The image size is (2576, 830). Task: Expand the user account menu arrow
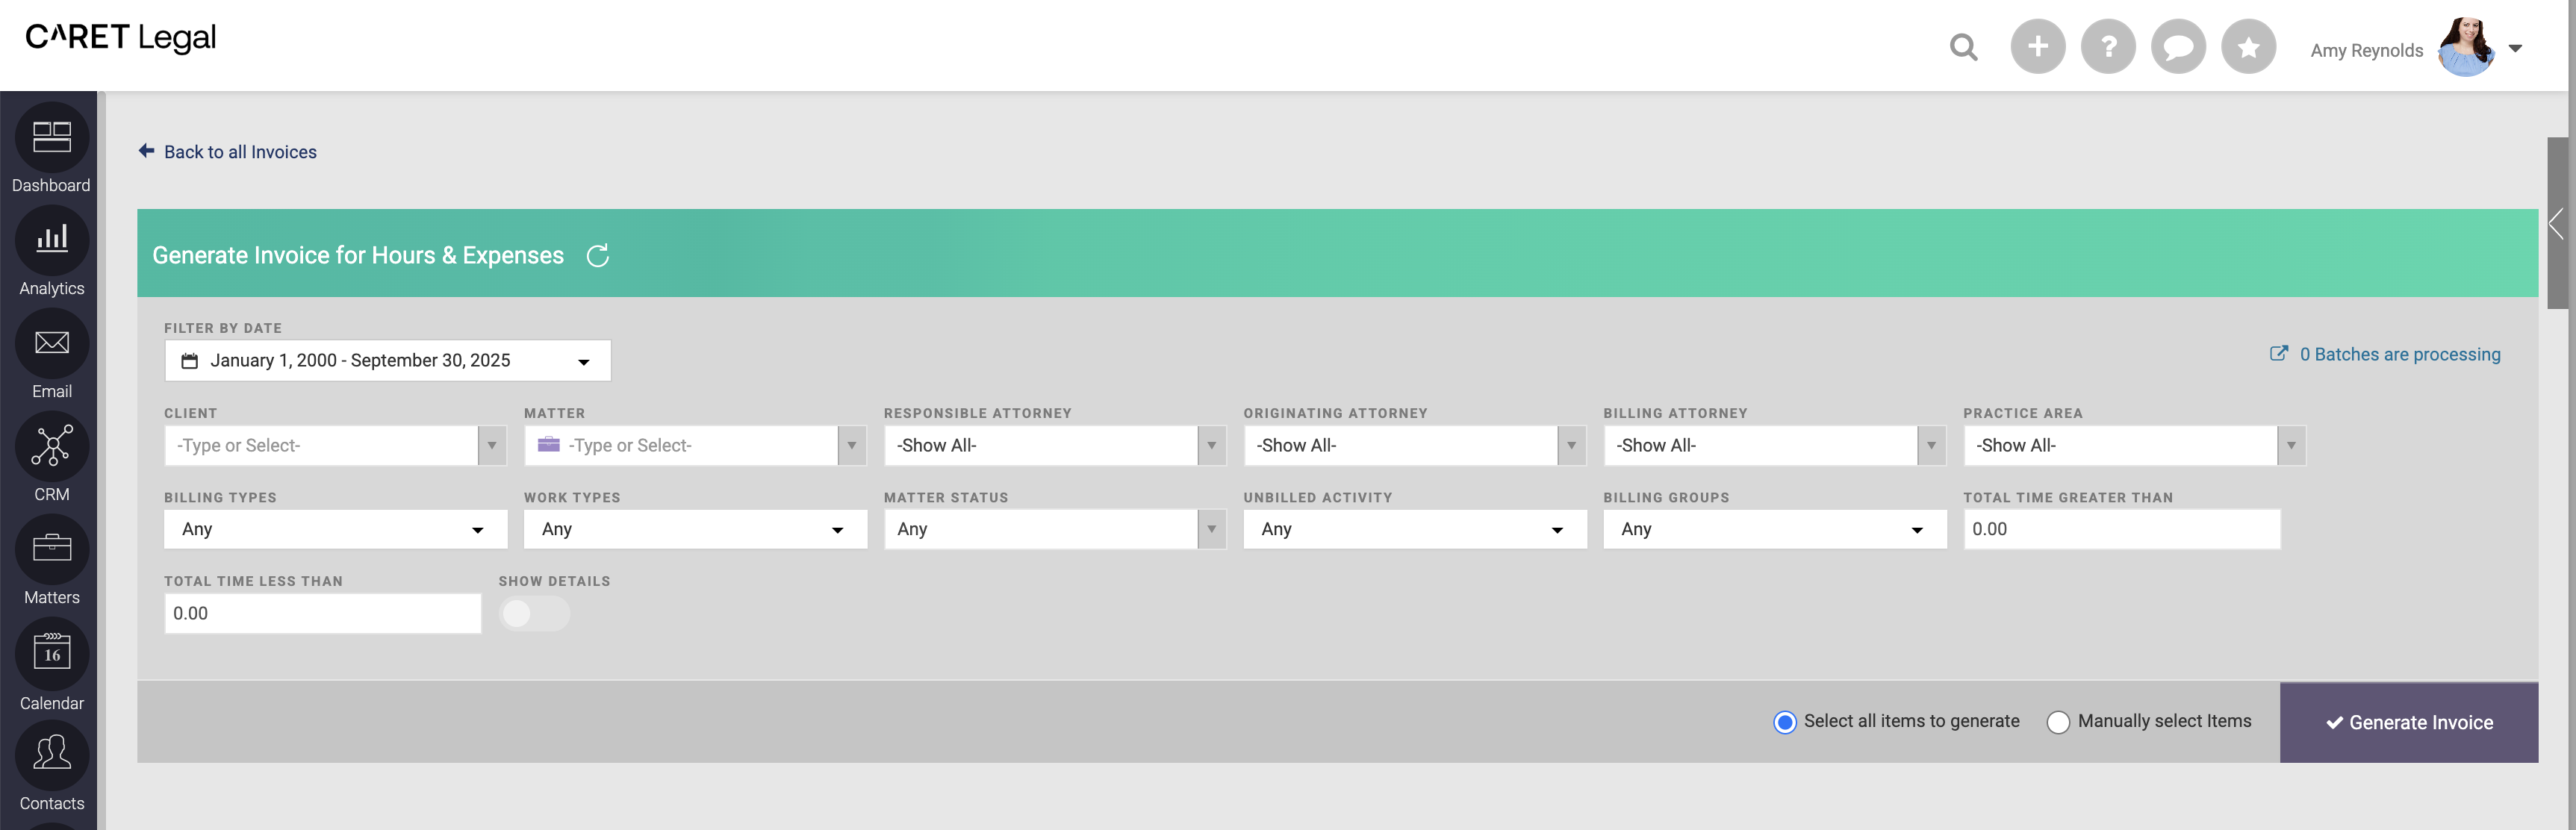point(2514,48)
